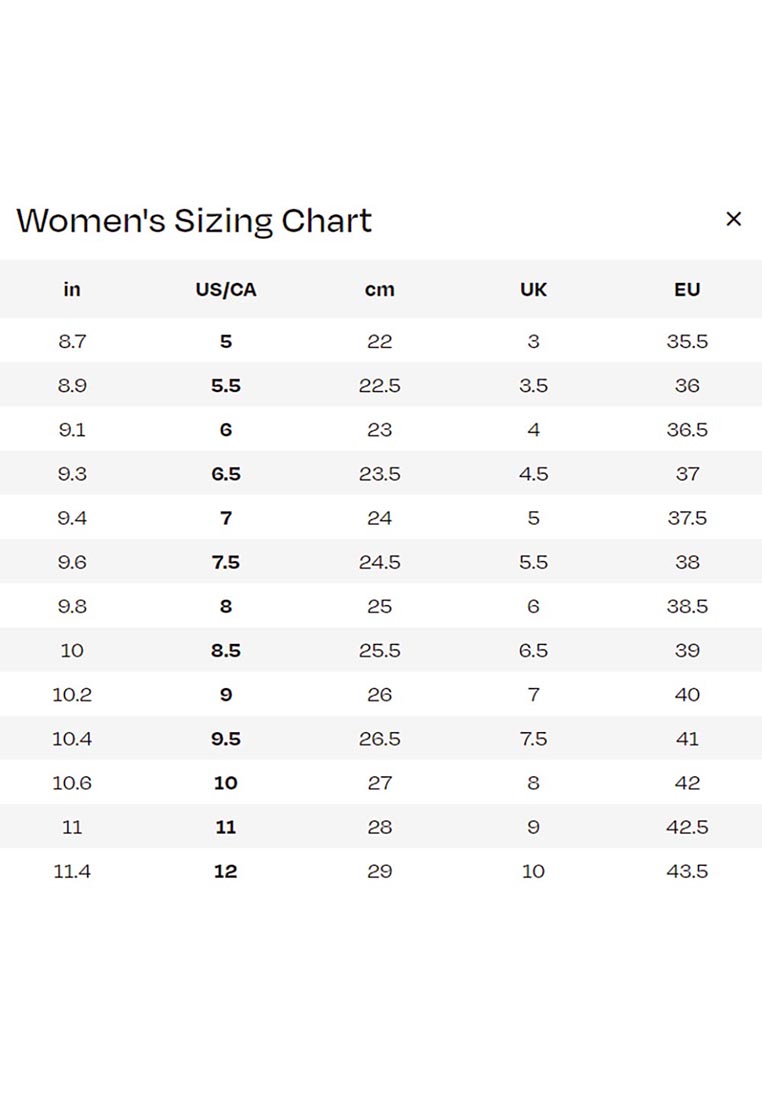Close the Women's Sizing Chart dialog
Image resolution: width=762 pixels, height=1100 pixels.
point(733,219)
